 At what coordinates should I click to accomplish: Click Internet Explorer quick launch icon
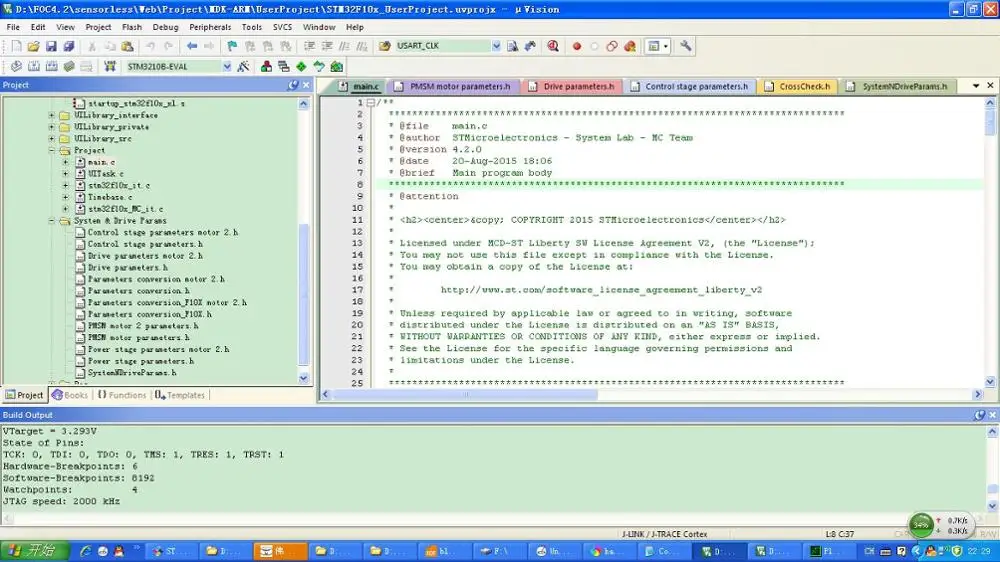(x=85, y=551)
